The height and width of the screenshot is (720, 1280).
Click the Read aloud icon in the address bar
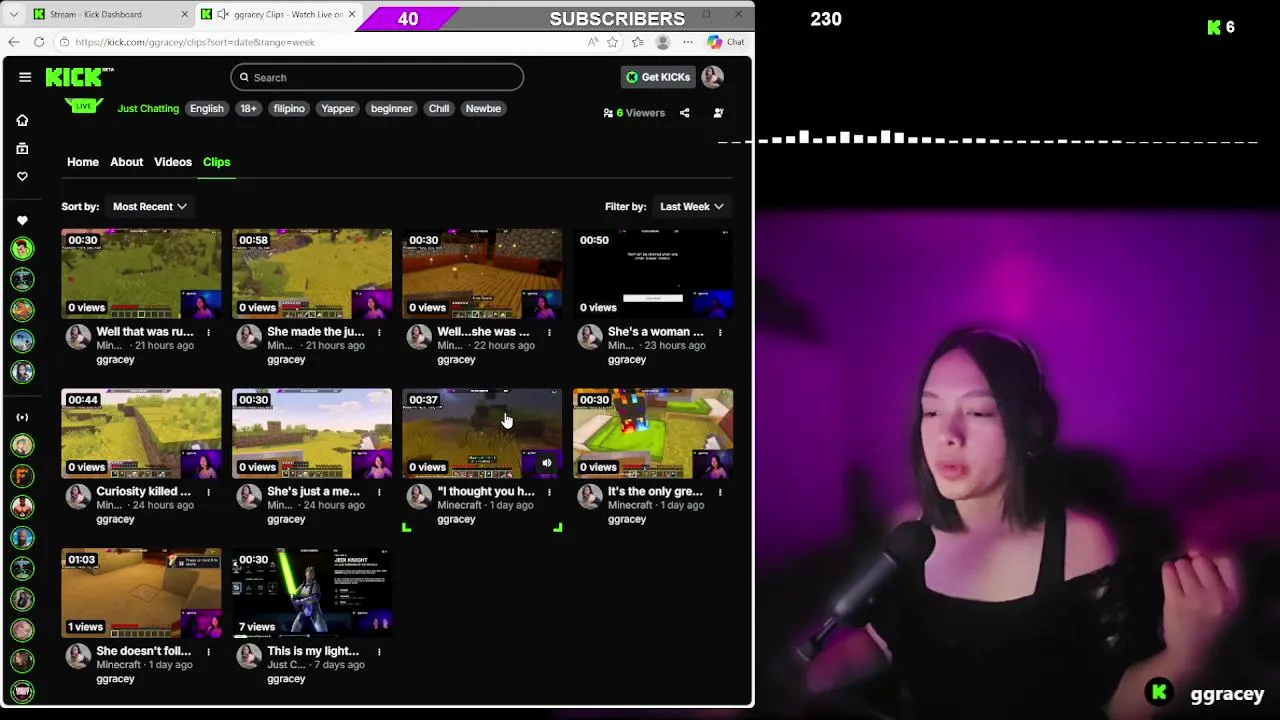[x=593, y=42]
